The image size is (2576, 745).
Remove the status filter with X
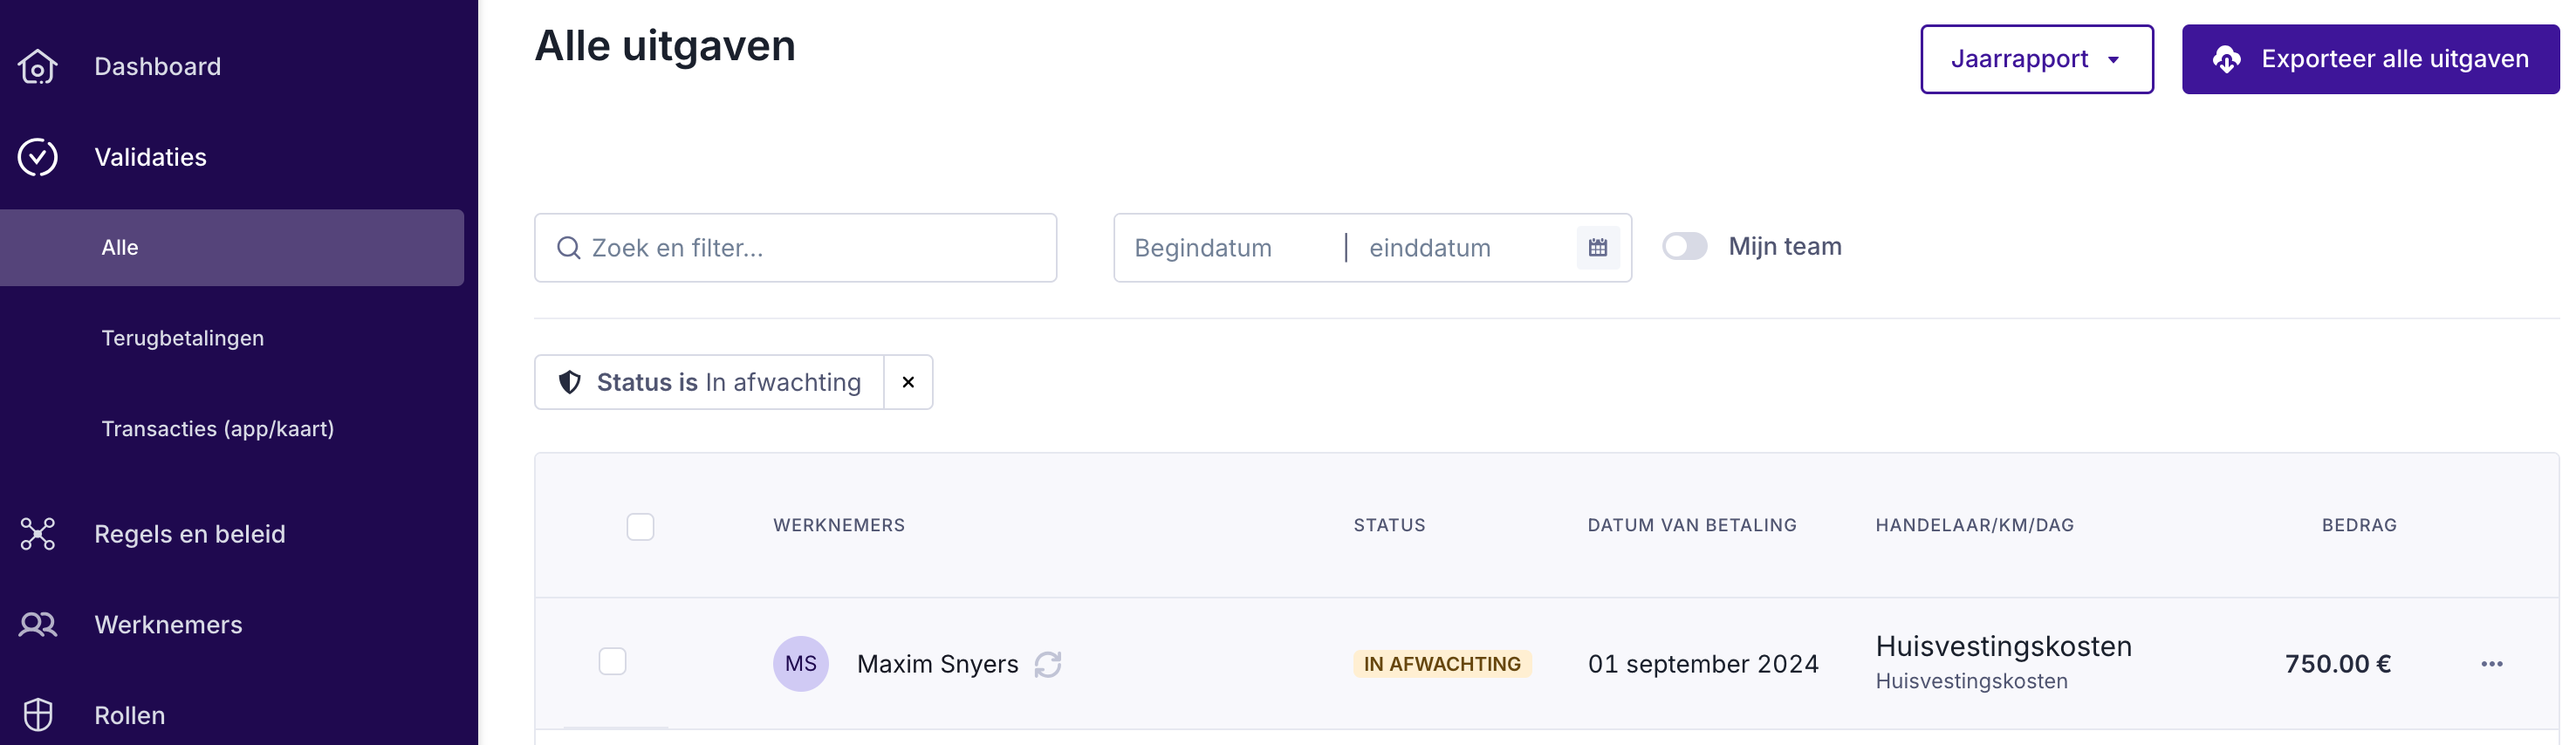point(908,382)
